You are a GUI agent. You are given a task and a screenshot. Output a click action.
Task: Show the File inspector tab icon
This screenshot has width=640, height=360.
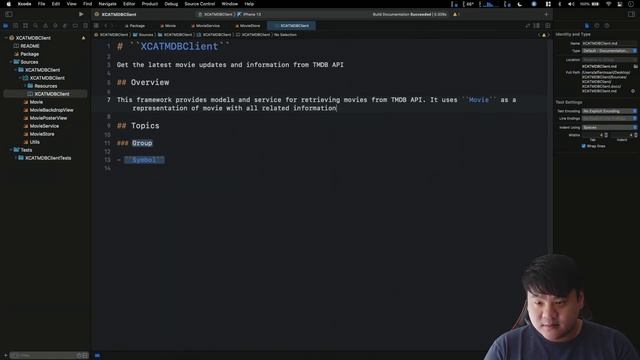pyautogui.click(x=587, y=25)
